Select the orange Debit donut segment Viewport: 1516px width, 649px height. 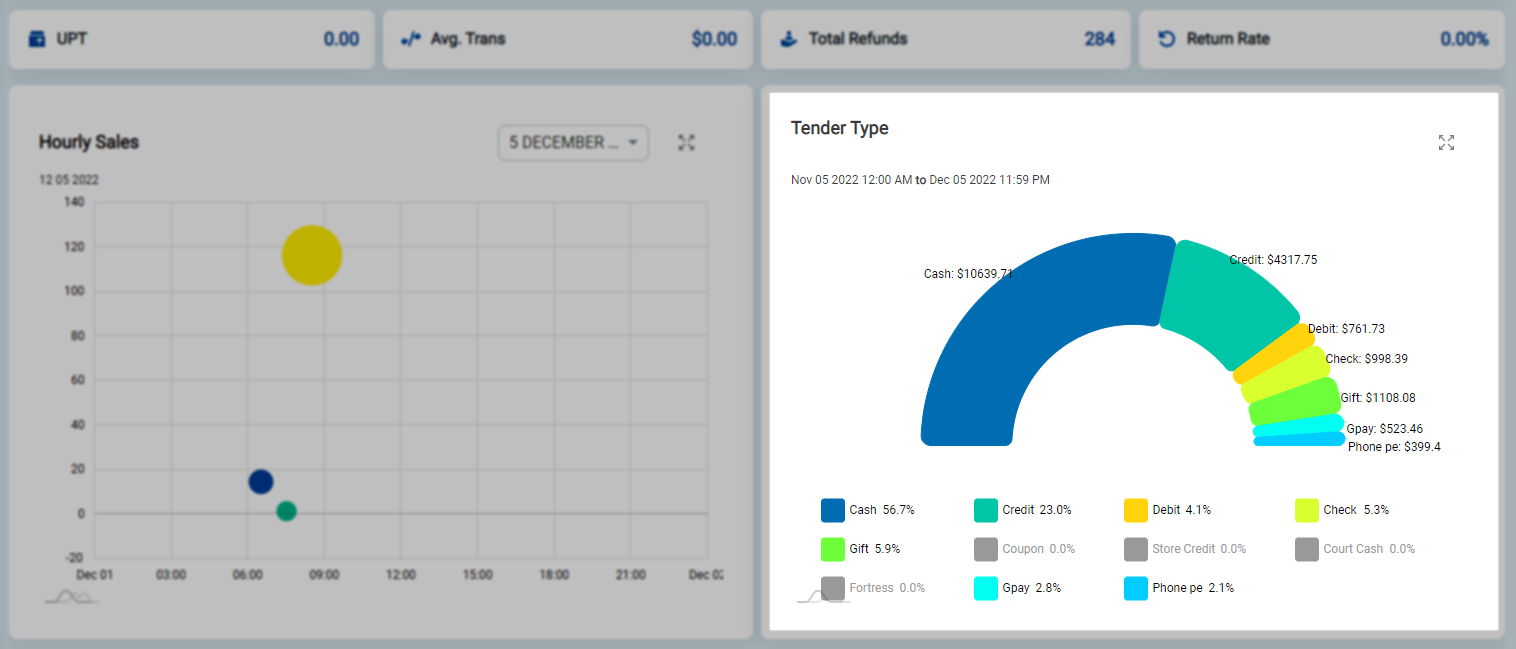(1274, 352)
